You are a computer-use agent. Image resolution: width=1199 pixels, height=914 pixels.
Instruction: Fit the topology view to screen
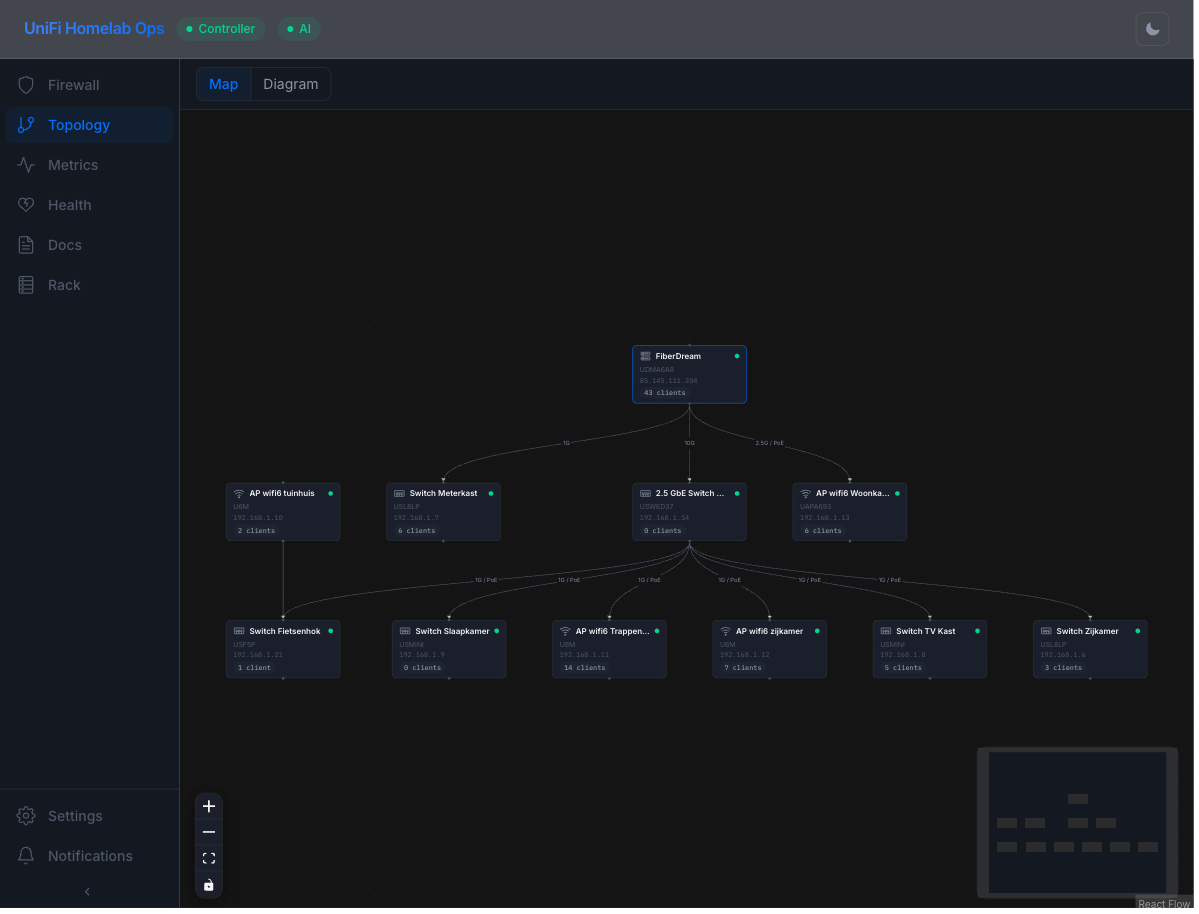coord(208,858)
